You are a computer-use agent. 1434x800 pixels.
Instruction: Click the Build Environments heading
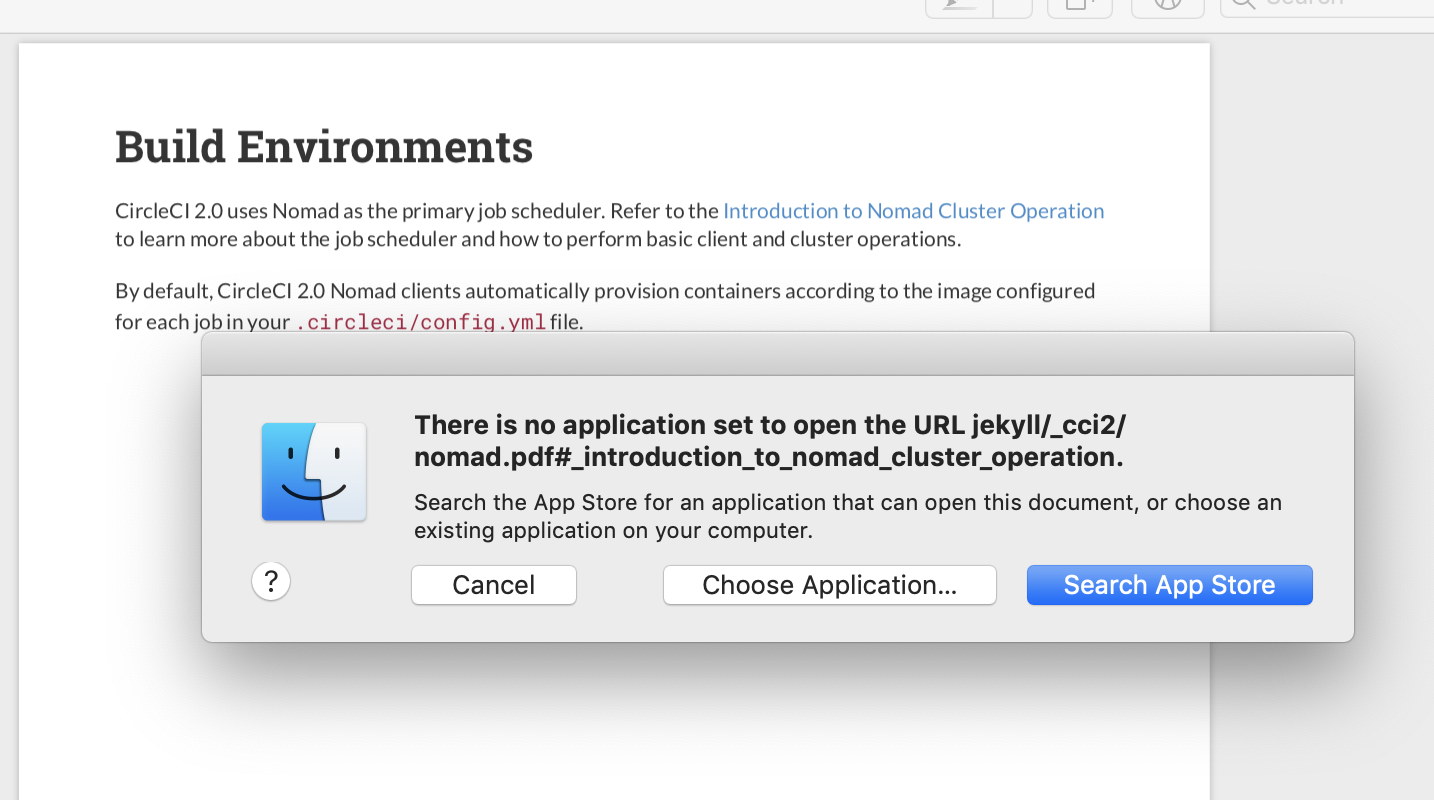point(324,146)
